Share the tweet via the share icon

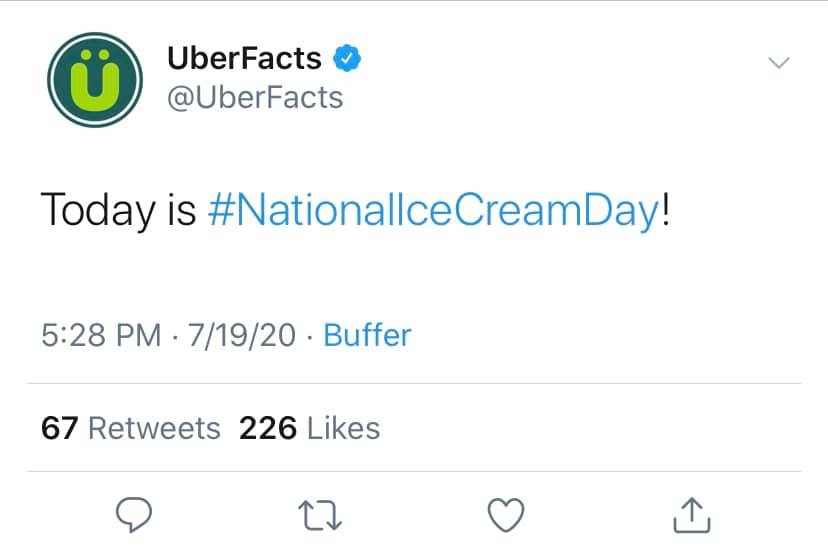[692, 514]
